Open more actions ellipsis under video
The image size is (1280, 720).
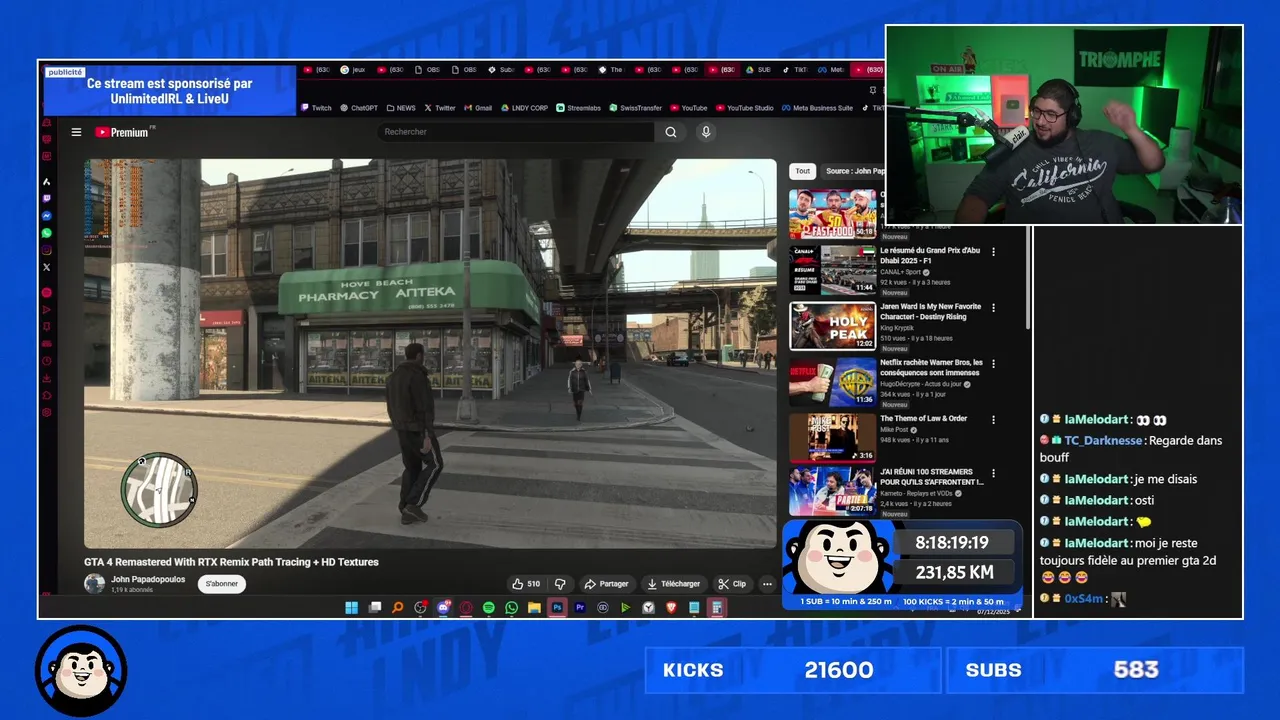[x=767, y=584]
